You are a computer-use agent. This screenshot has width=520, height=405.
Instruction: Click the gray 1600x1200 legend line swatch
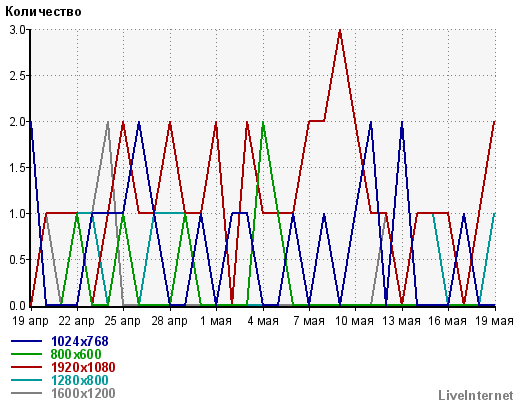[27, 393]
